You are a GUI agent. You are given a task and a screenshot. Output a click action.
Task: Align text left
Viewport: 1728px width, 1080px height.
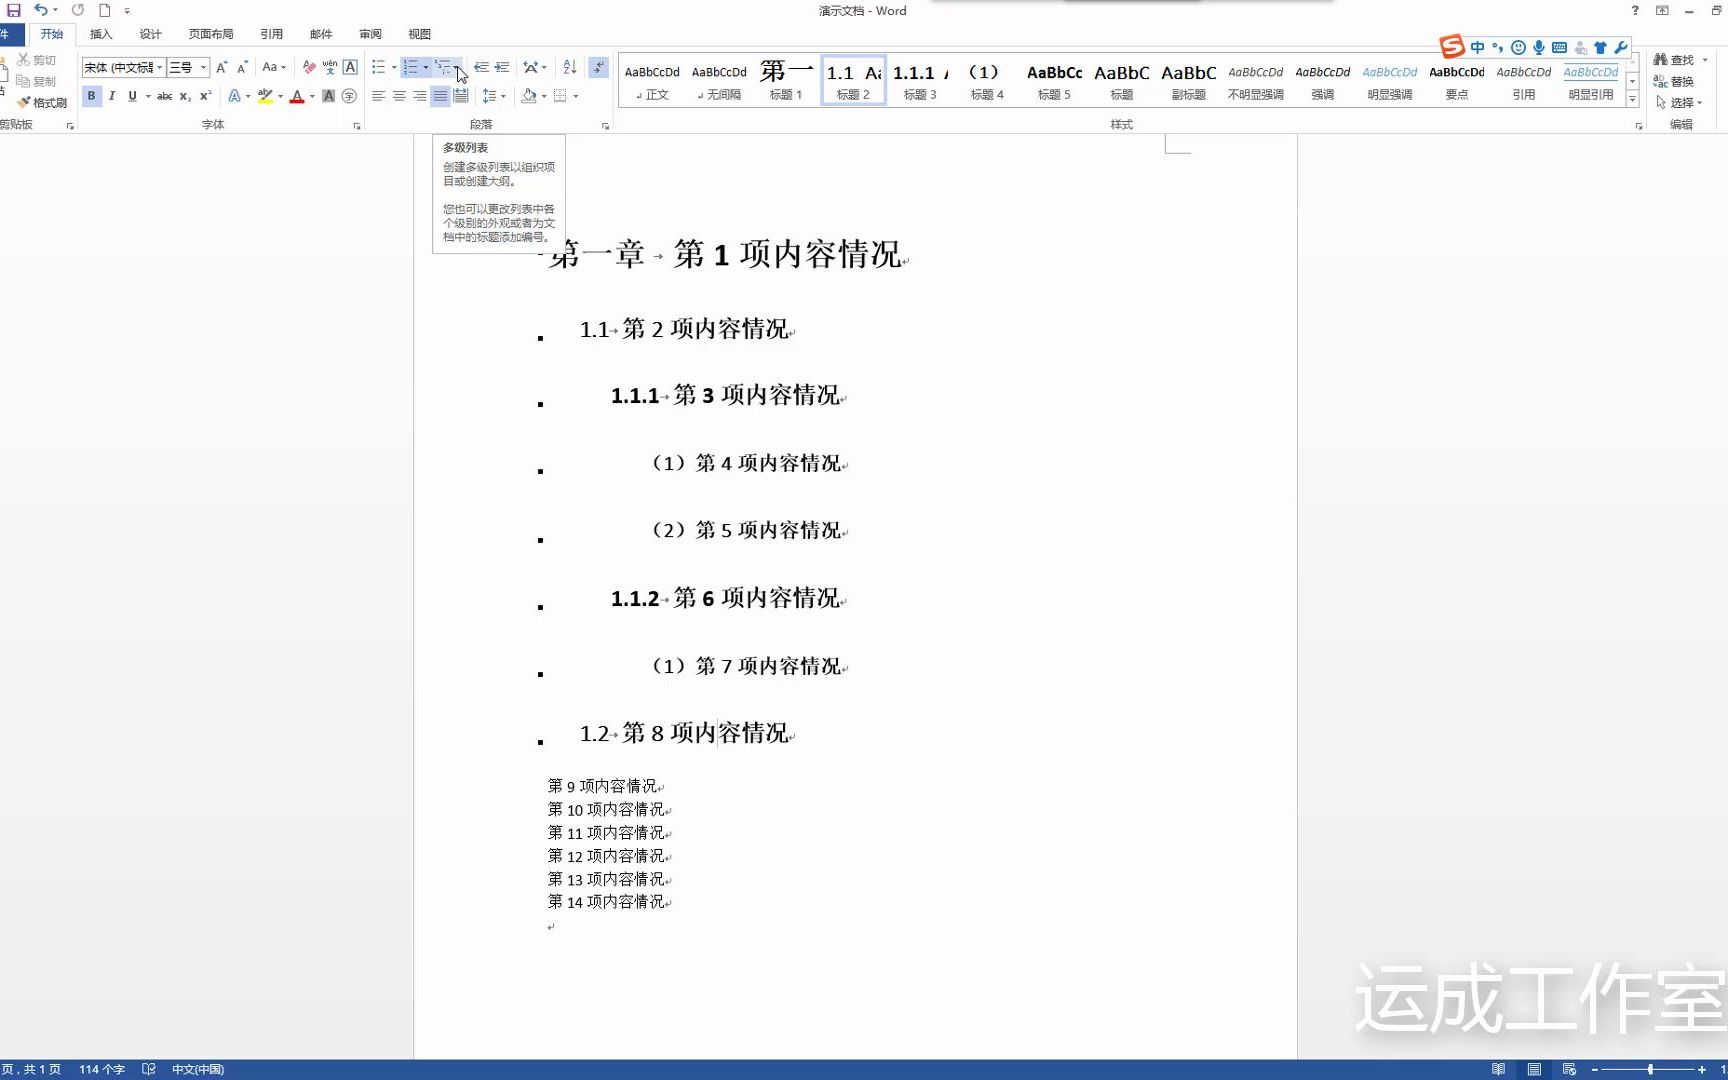click(378, 96)
